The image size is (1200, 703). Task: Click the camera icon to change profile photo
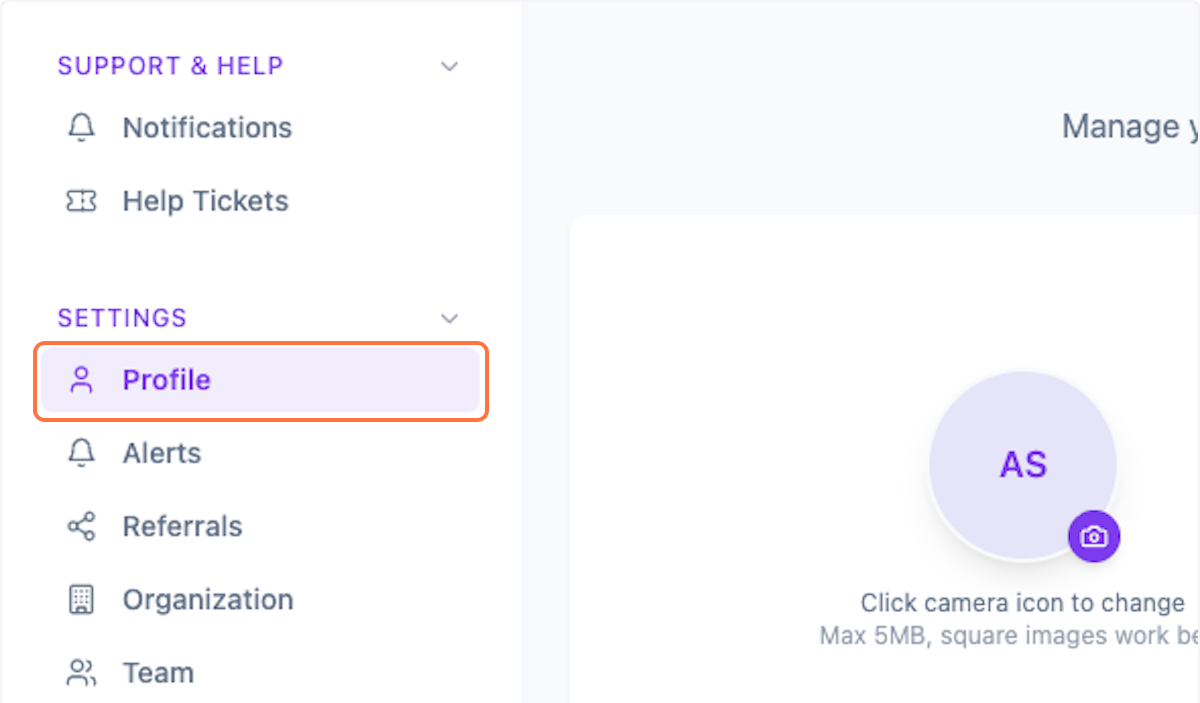[x=1094, y=537]
